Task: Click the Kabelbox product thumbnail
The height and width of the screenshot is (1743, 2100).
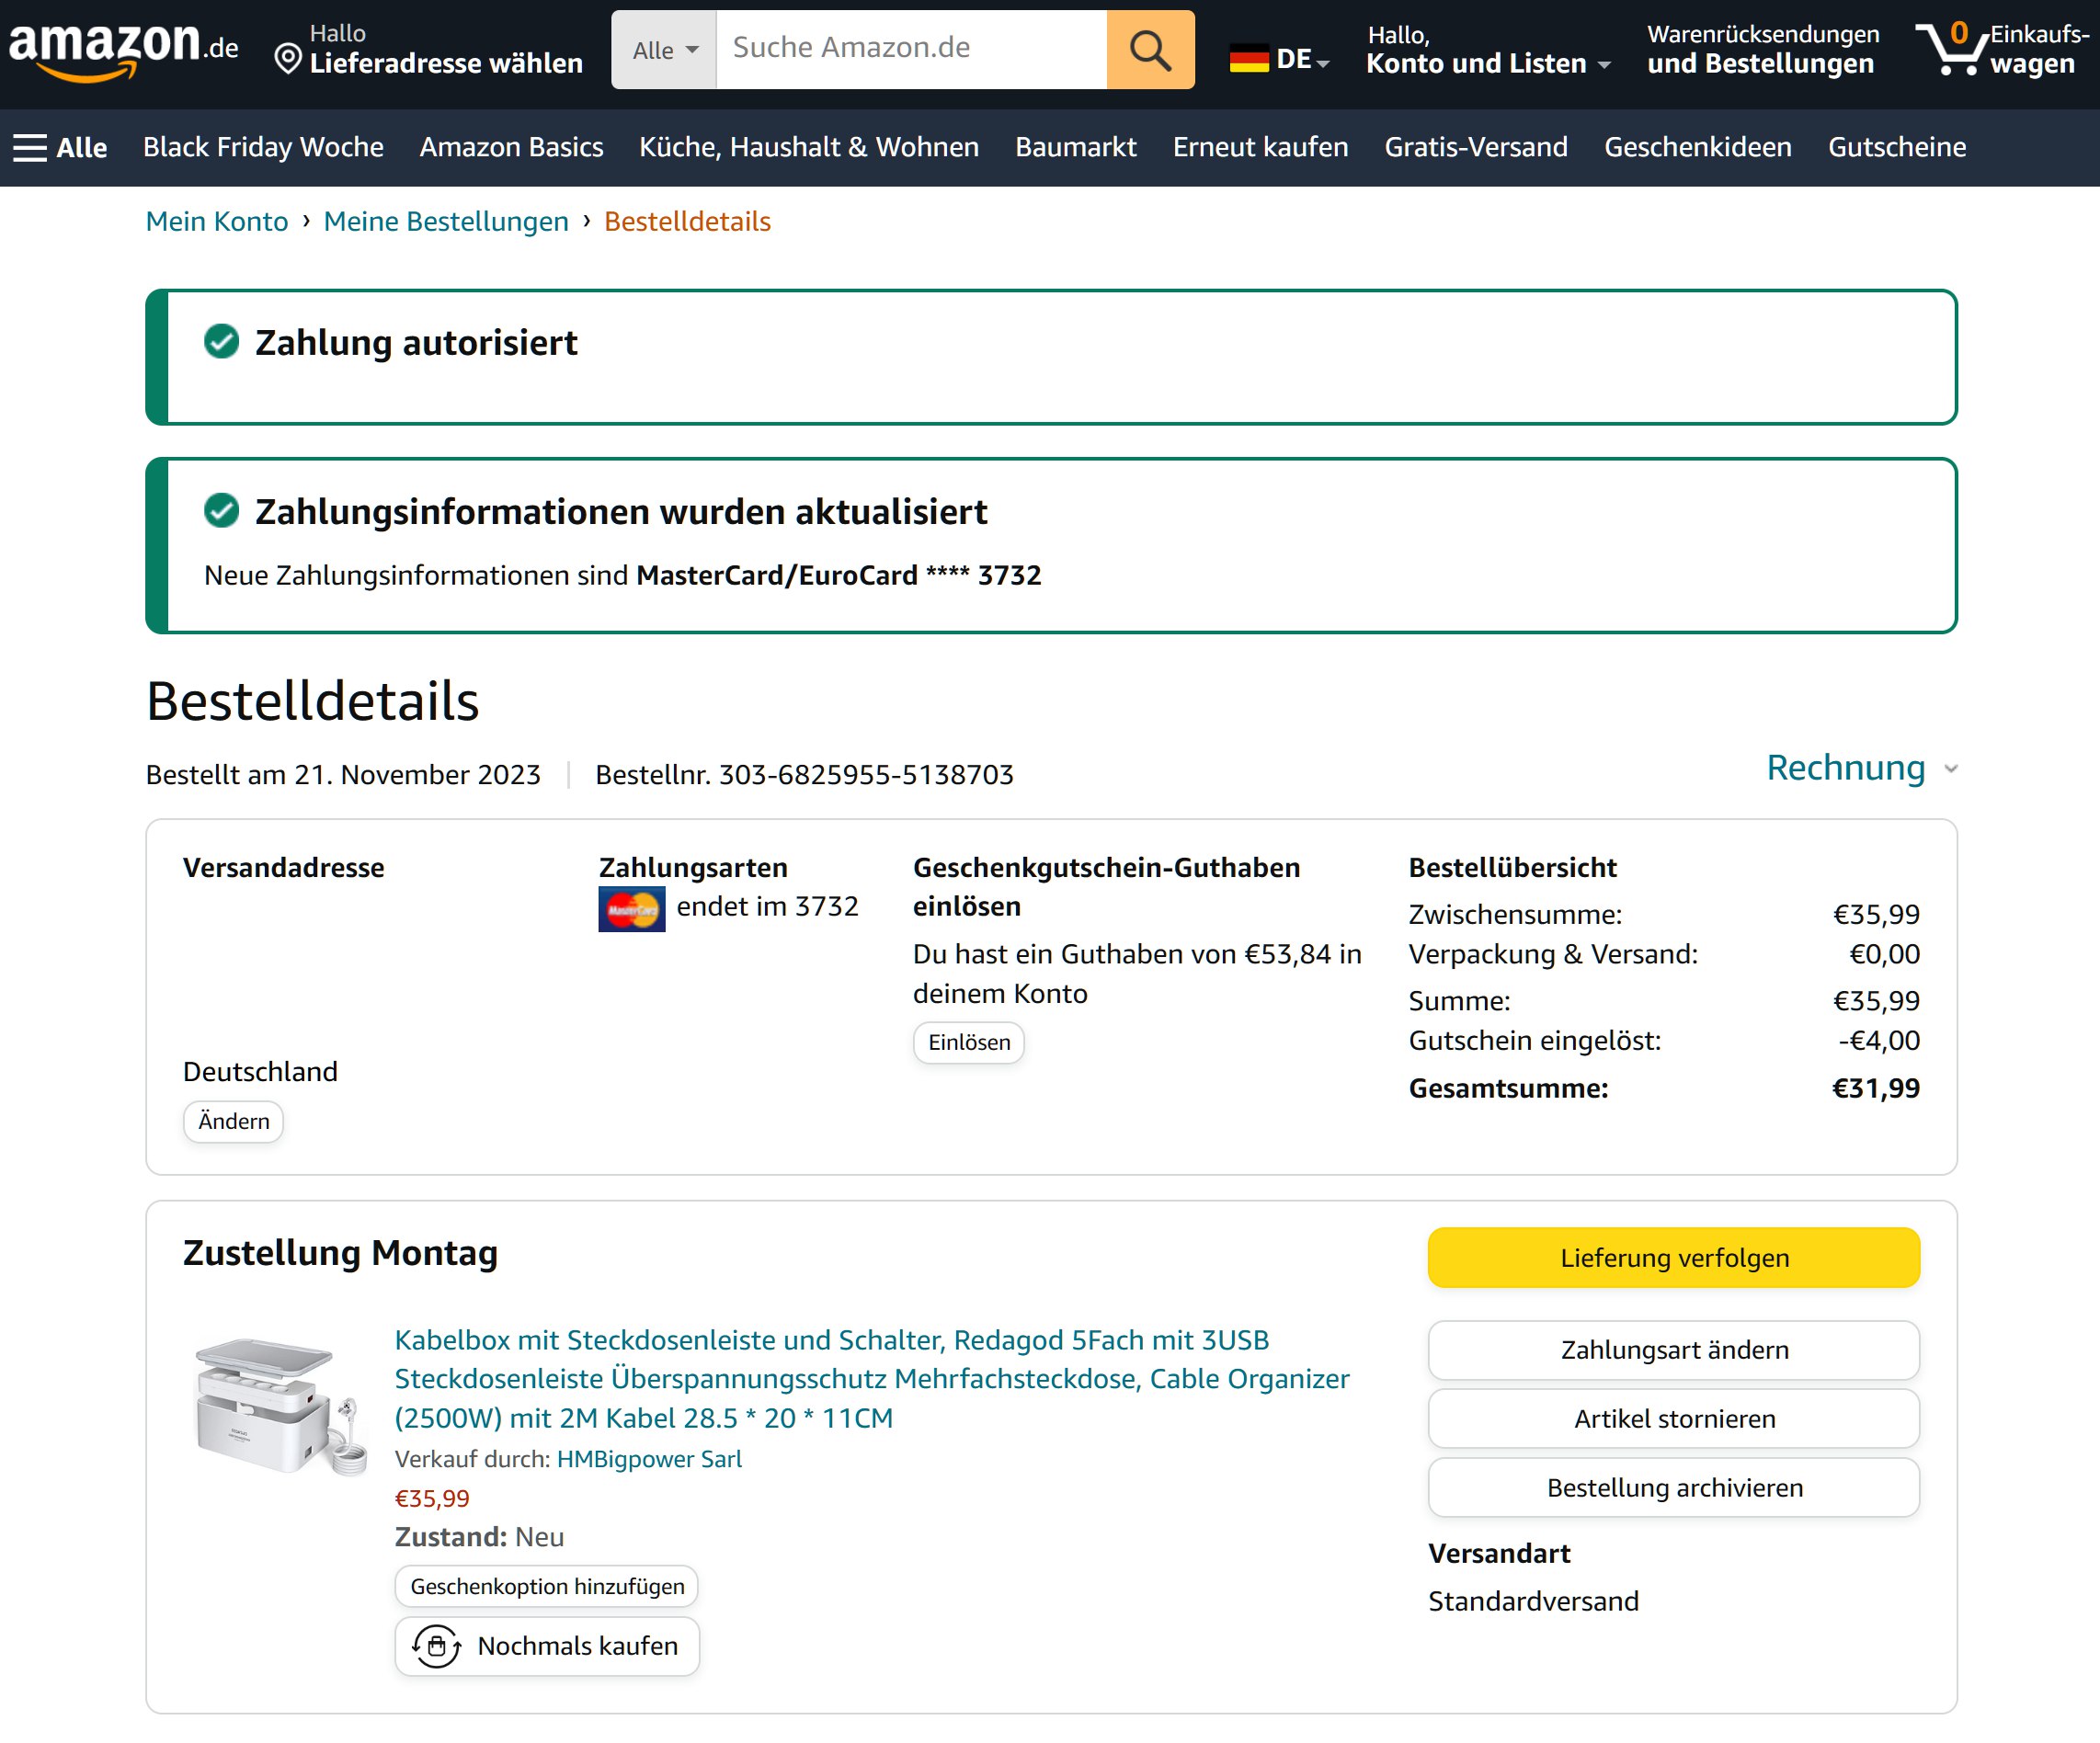Action: tap(279, 1406)
